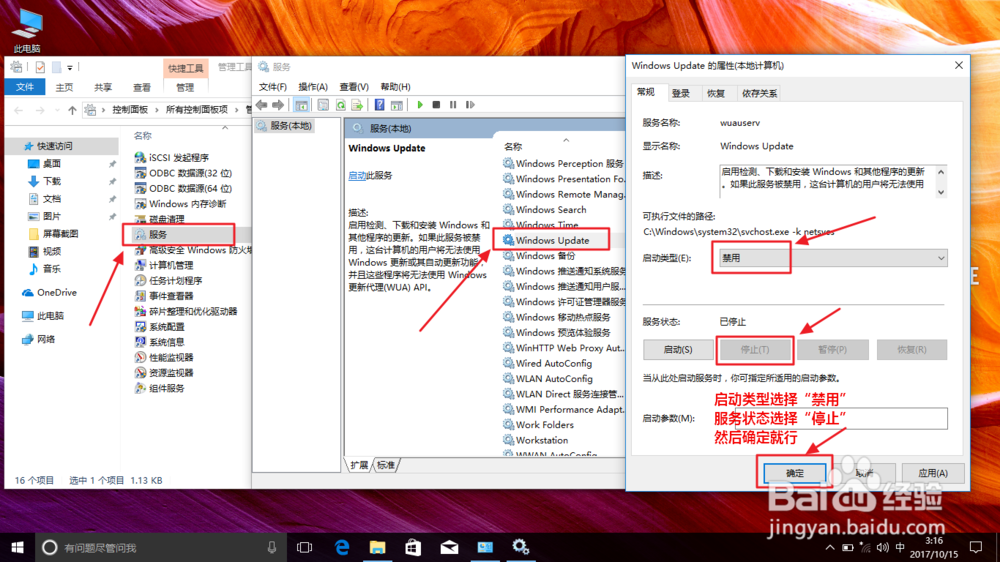Click the 名称 column sort header in Services list
1000x562 pixels.
click(513, 146)
